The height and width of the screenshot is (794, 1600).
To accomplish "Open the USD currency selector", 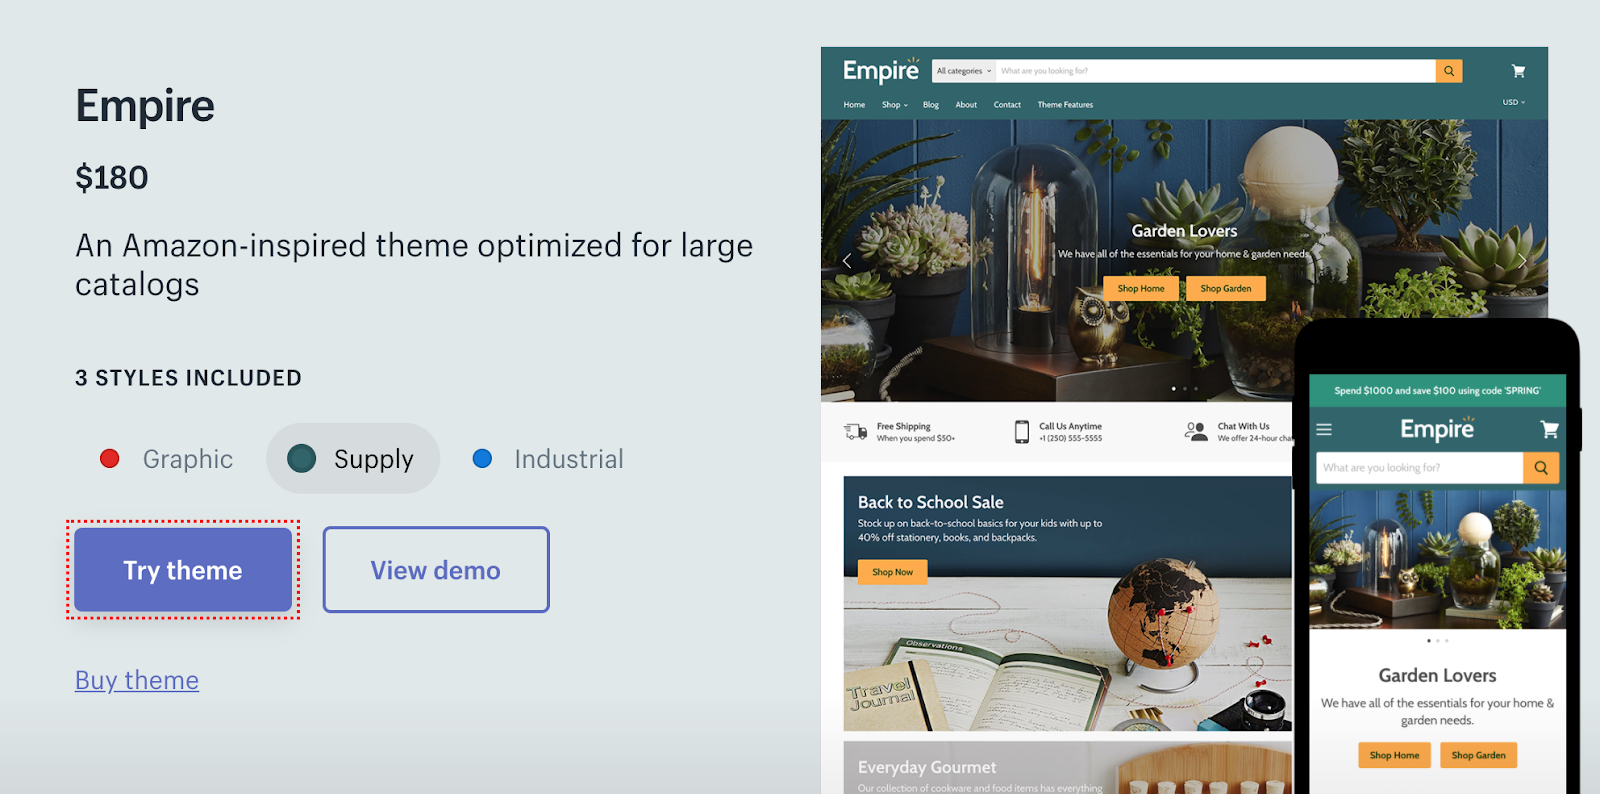I will coord(1514,102).
